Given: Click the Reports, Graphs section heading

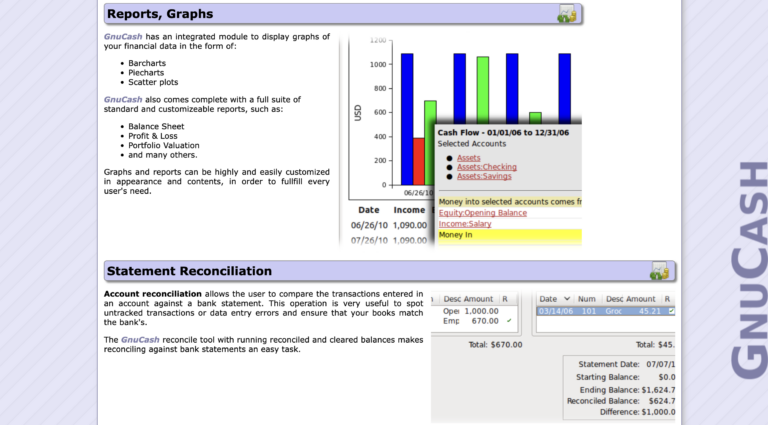Looking at the screenshot, I should (x=158, y=14).
